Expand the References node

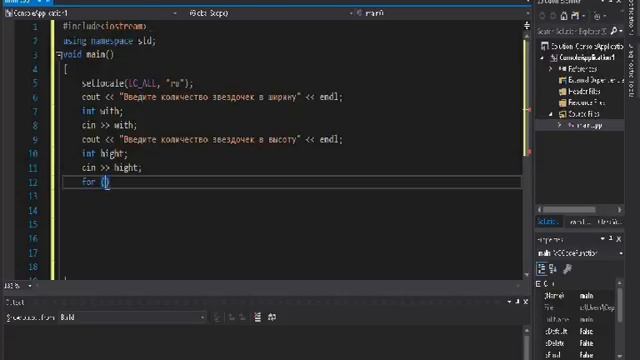pos(551,69)
